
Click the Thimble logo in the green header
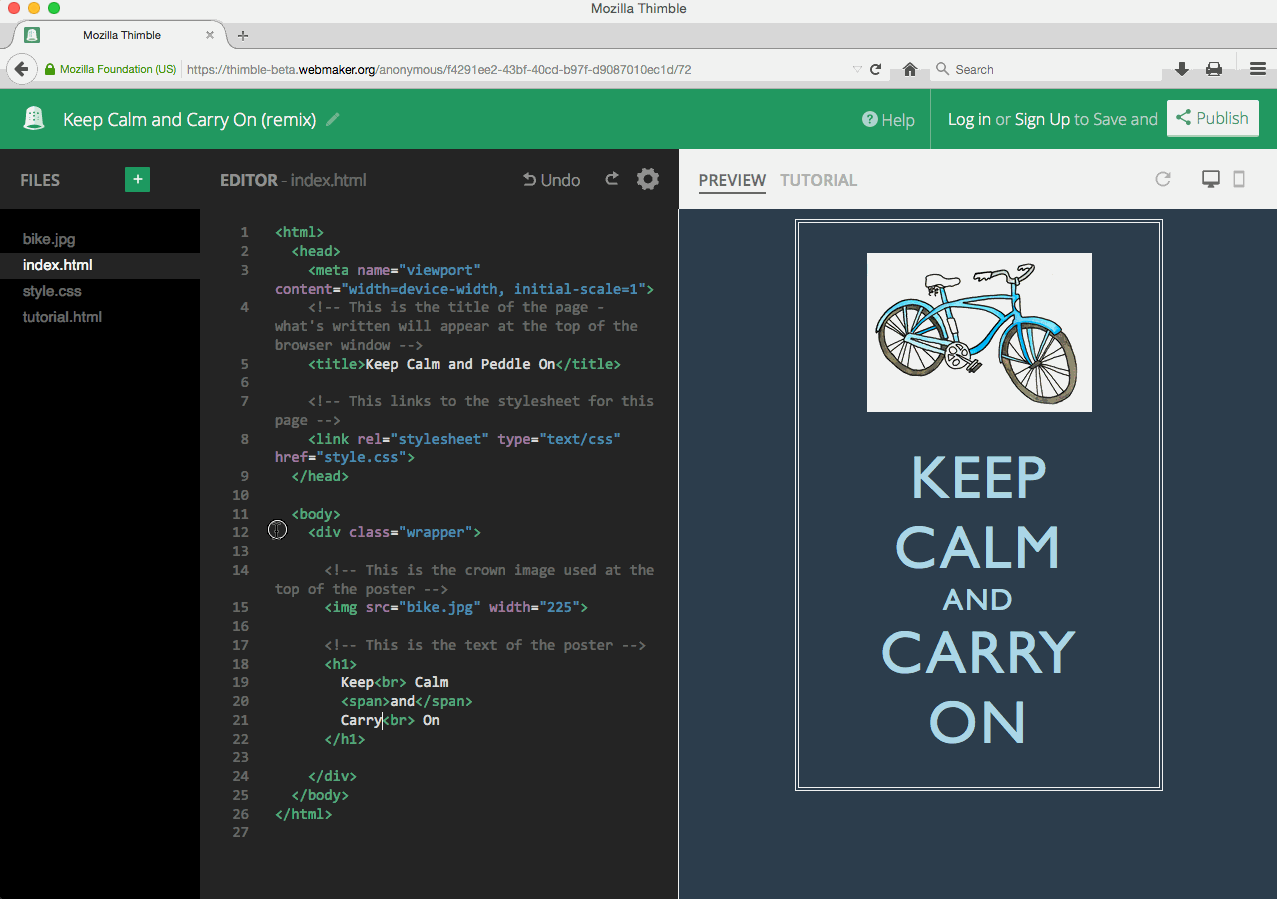tap(35, 119)
